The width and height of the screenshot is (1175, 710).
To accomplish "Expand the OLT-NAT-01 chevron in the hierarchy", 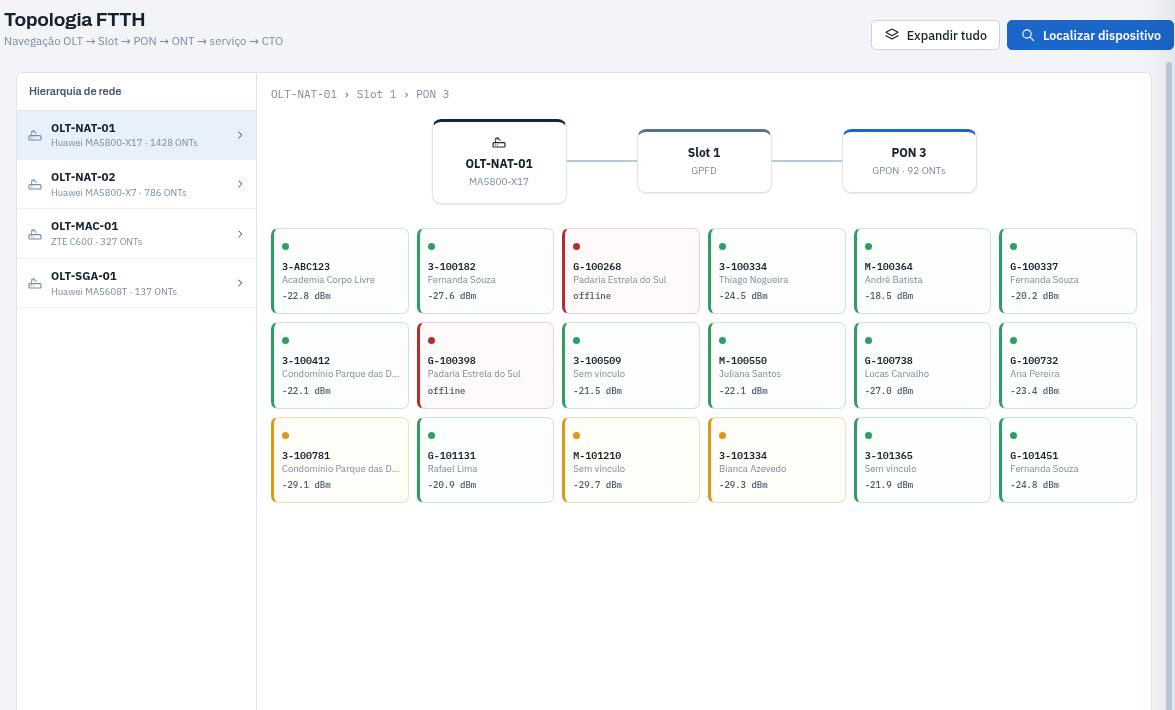I will (x=240, y=135).
